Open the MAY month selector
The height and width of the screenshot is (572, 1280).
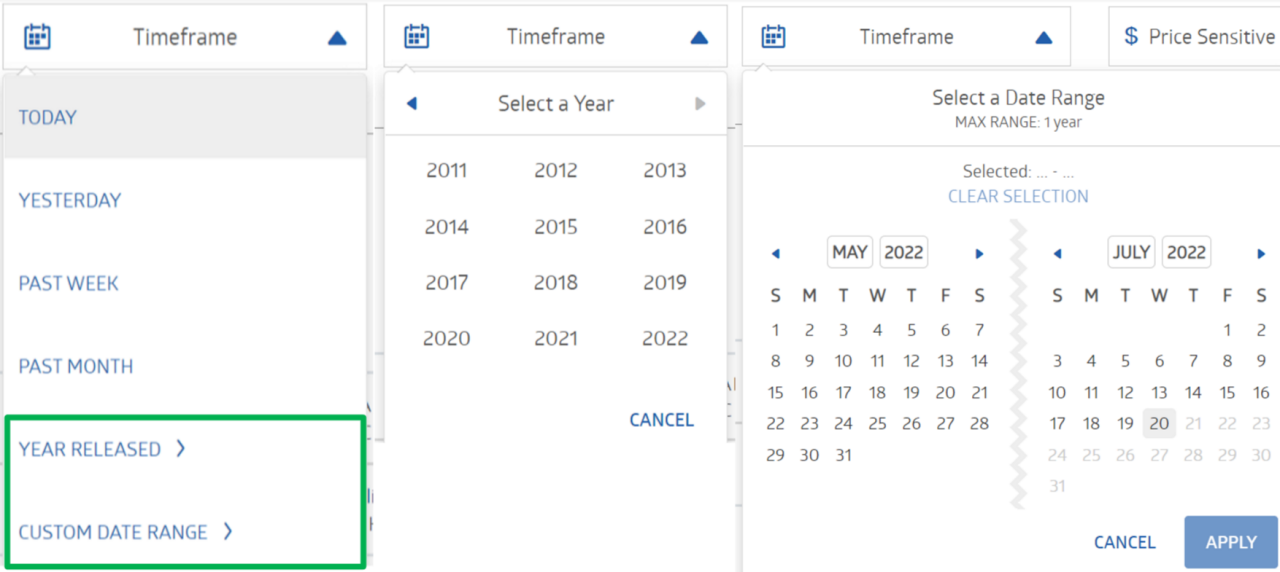[x=850, y=252]
